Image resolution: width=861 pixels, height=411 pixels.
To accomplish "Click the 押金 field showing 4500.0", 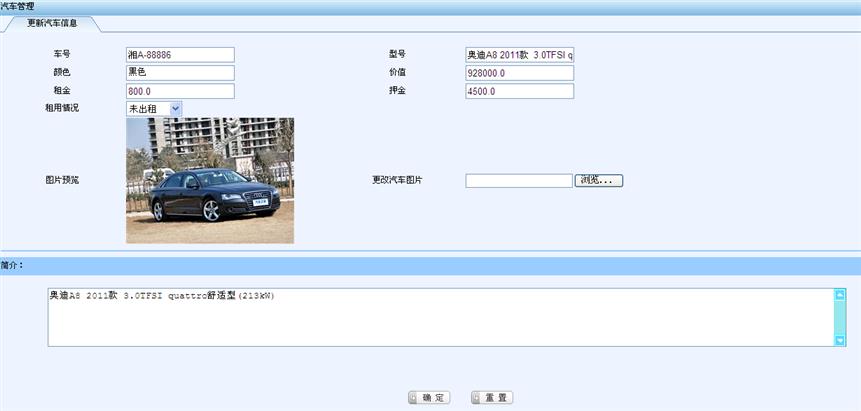I will [519, 91].
